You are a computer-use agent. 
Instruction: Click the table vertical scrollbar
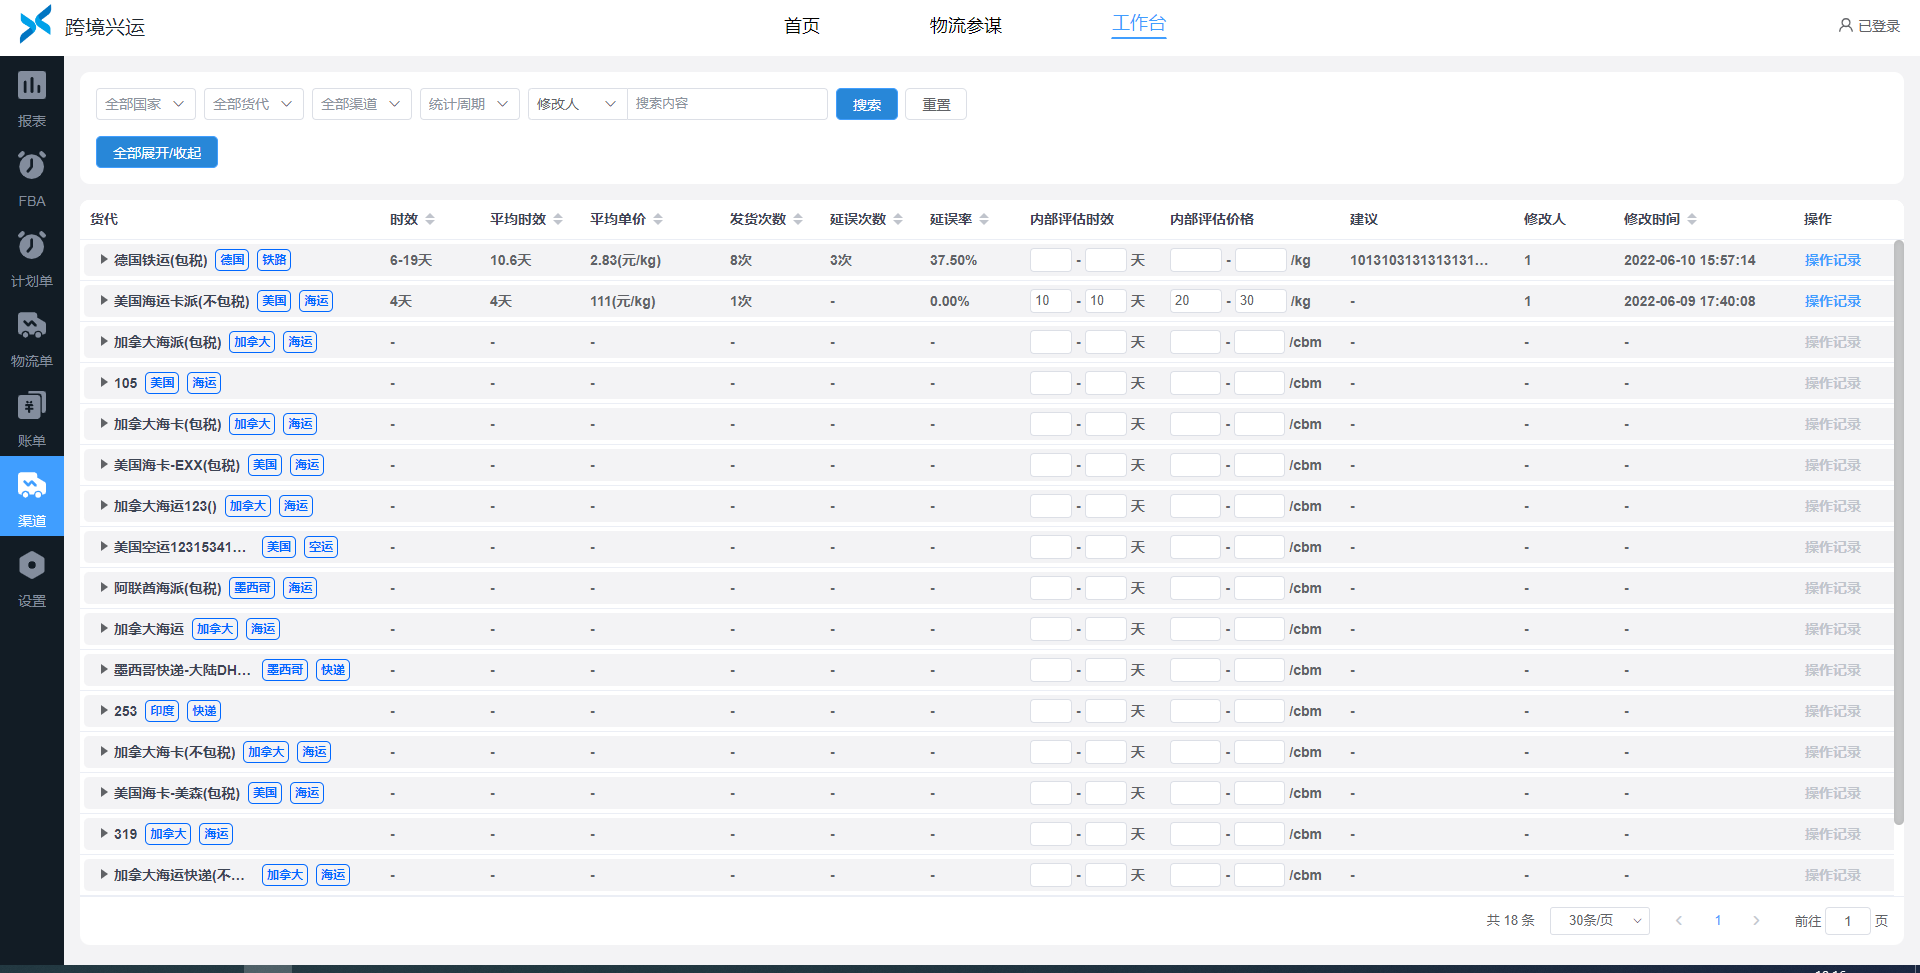[1899, 532]
